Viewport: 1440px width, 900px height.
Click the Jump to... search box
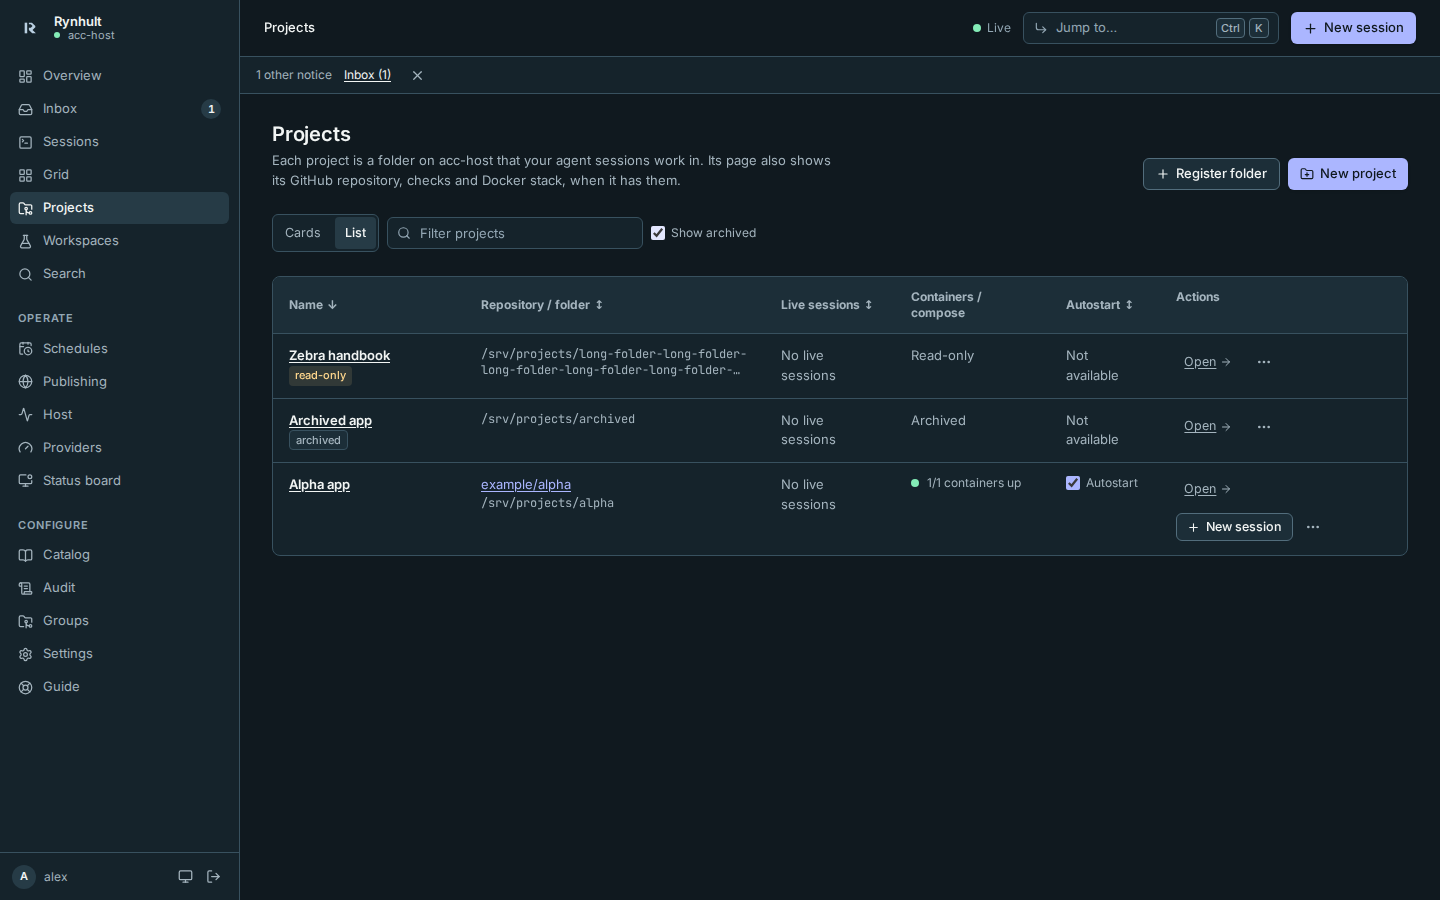pos(1150,28)
